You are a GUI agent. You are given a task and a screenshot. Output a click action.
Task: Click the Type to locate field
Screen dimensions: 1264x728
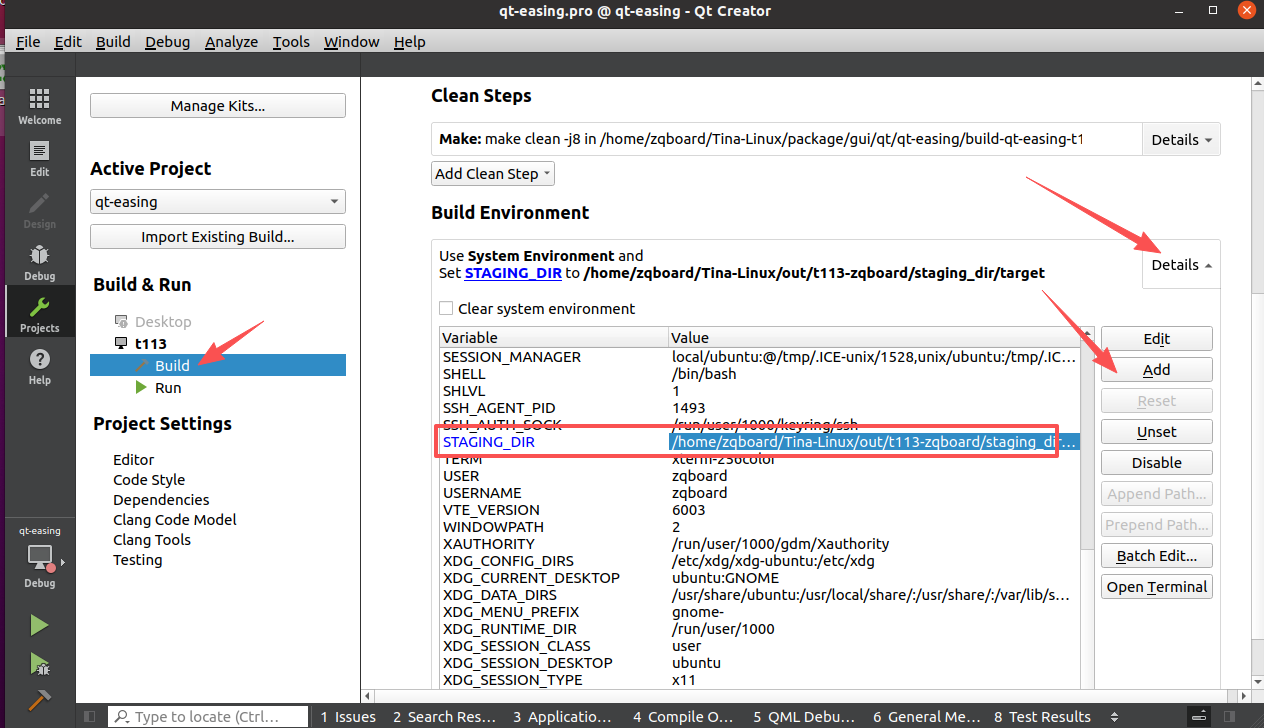(x=208, y=716)
